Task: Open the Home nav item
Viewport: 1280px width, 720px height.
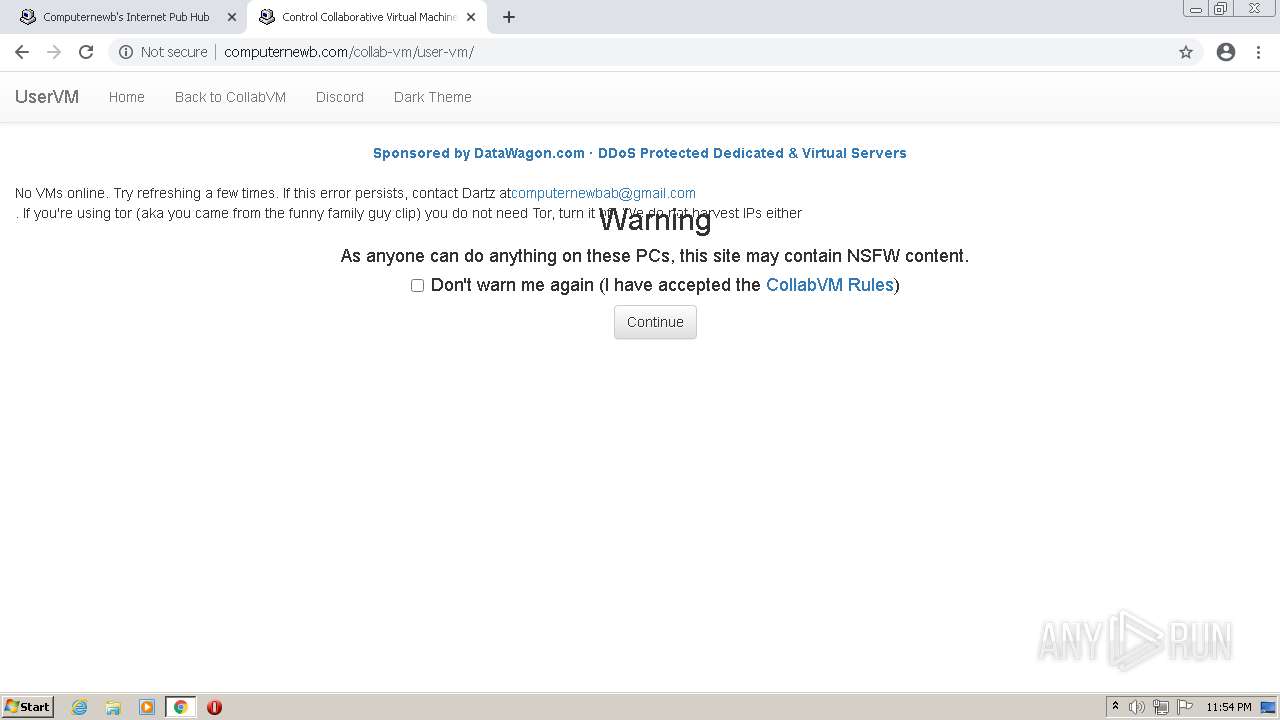Action: [x=127, y=97]
